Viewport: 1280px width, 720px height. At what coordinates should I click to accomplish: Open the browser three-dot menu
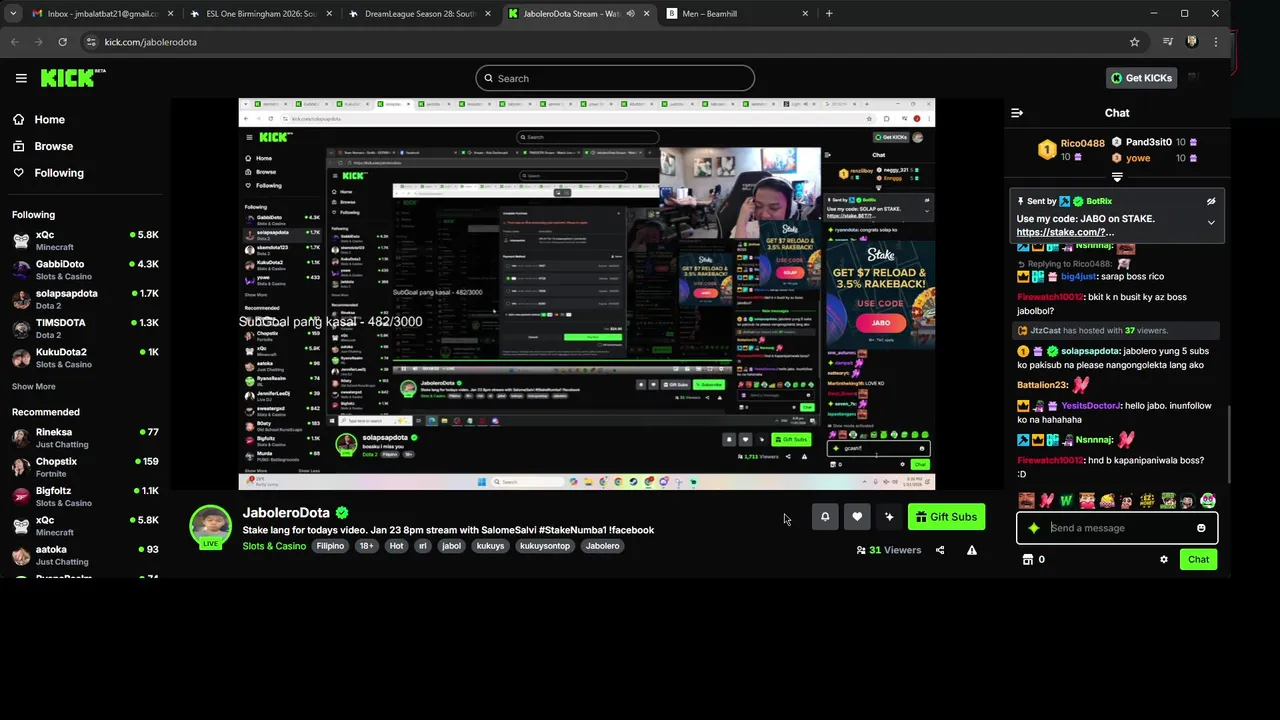(1216, 42)
